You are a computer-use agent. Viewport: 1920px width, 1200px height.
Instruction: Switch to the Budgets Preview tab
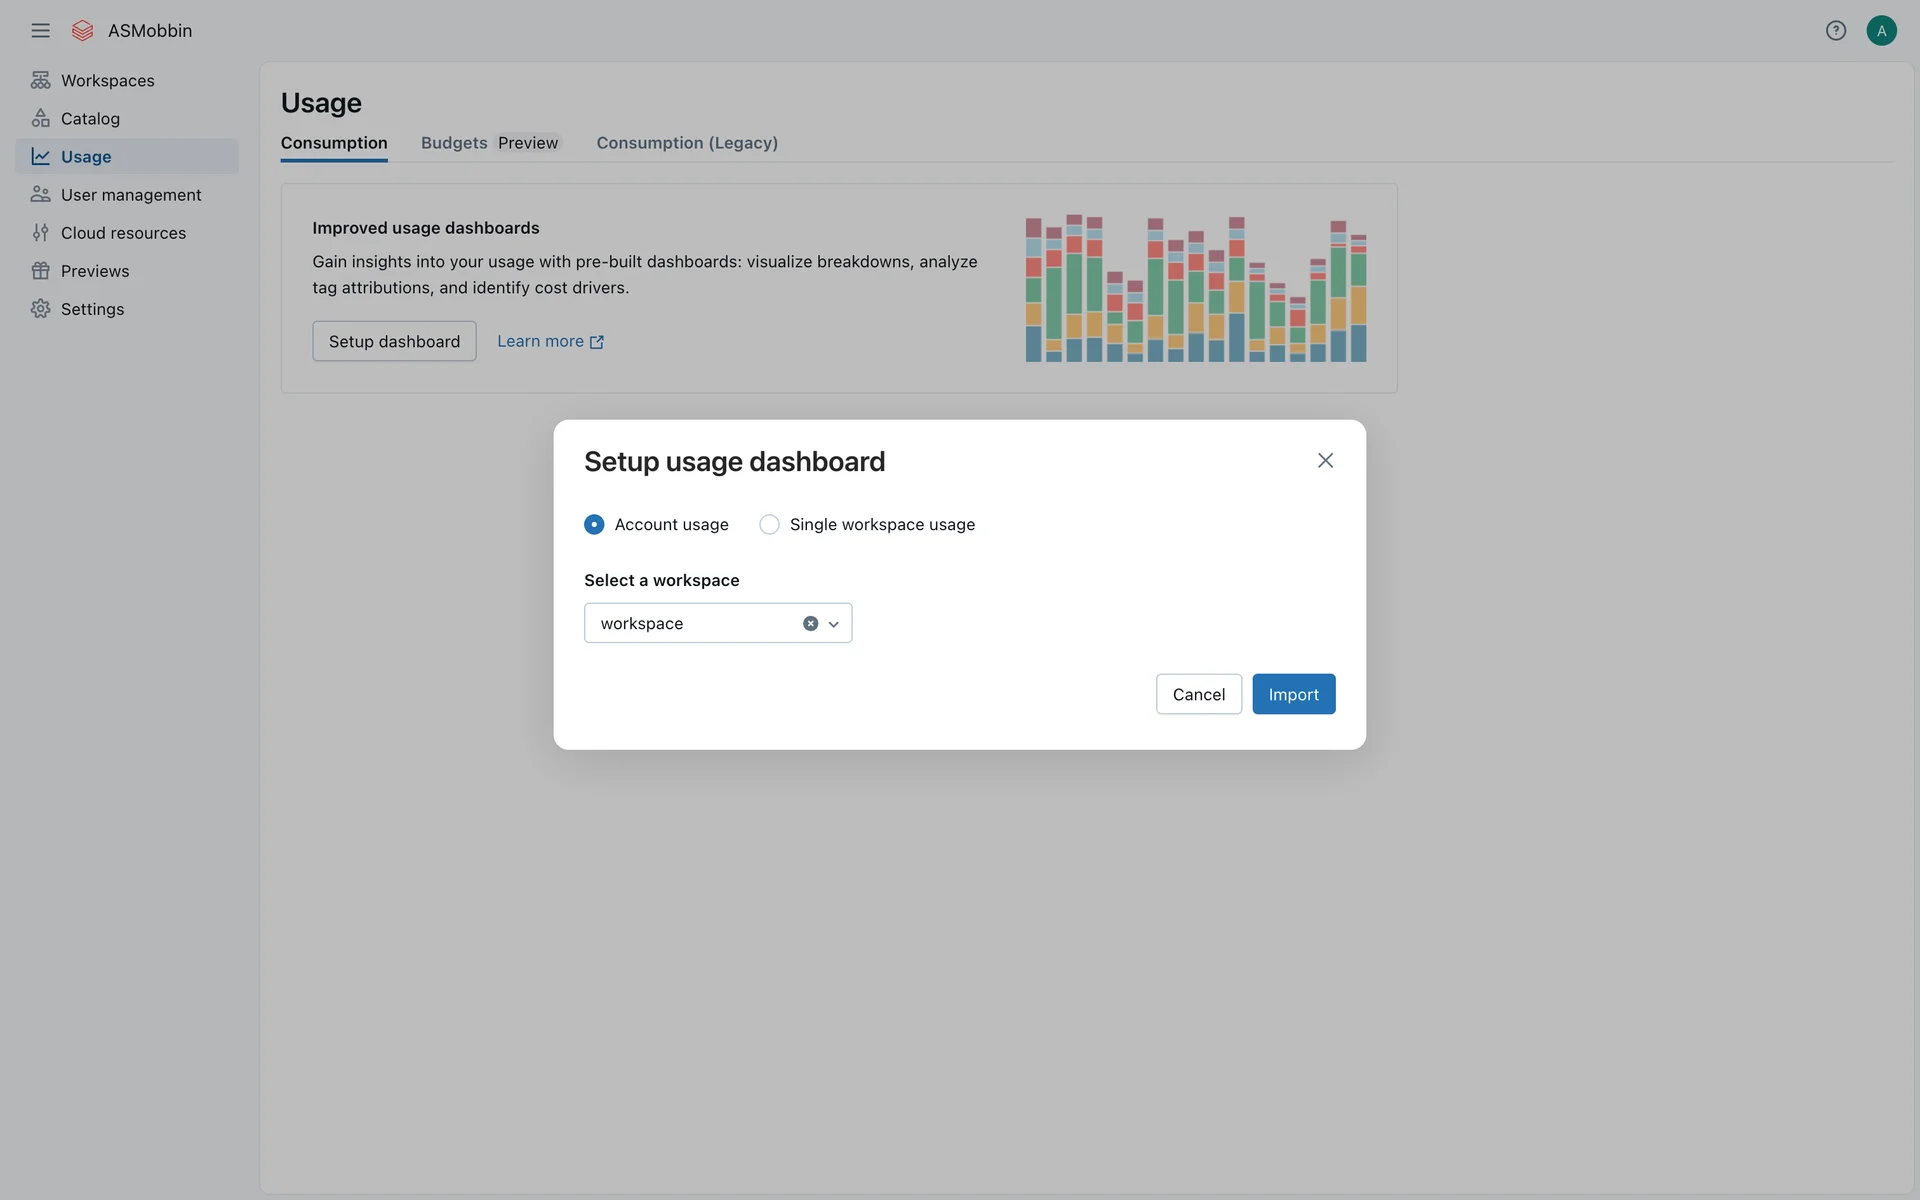click(x=489, y=143)
